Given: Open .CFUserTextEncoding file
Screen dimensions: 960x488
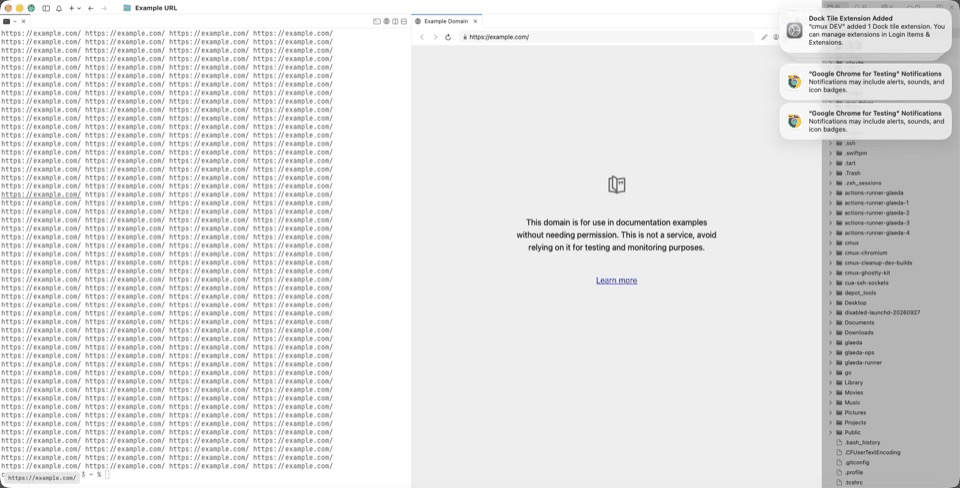Looking at the screenshot, I should tap(872, 452).
